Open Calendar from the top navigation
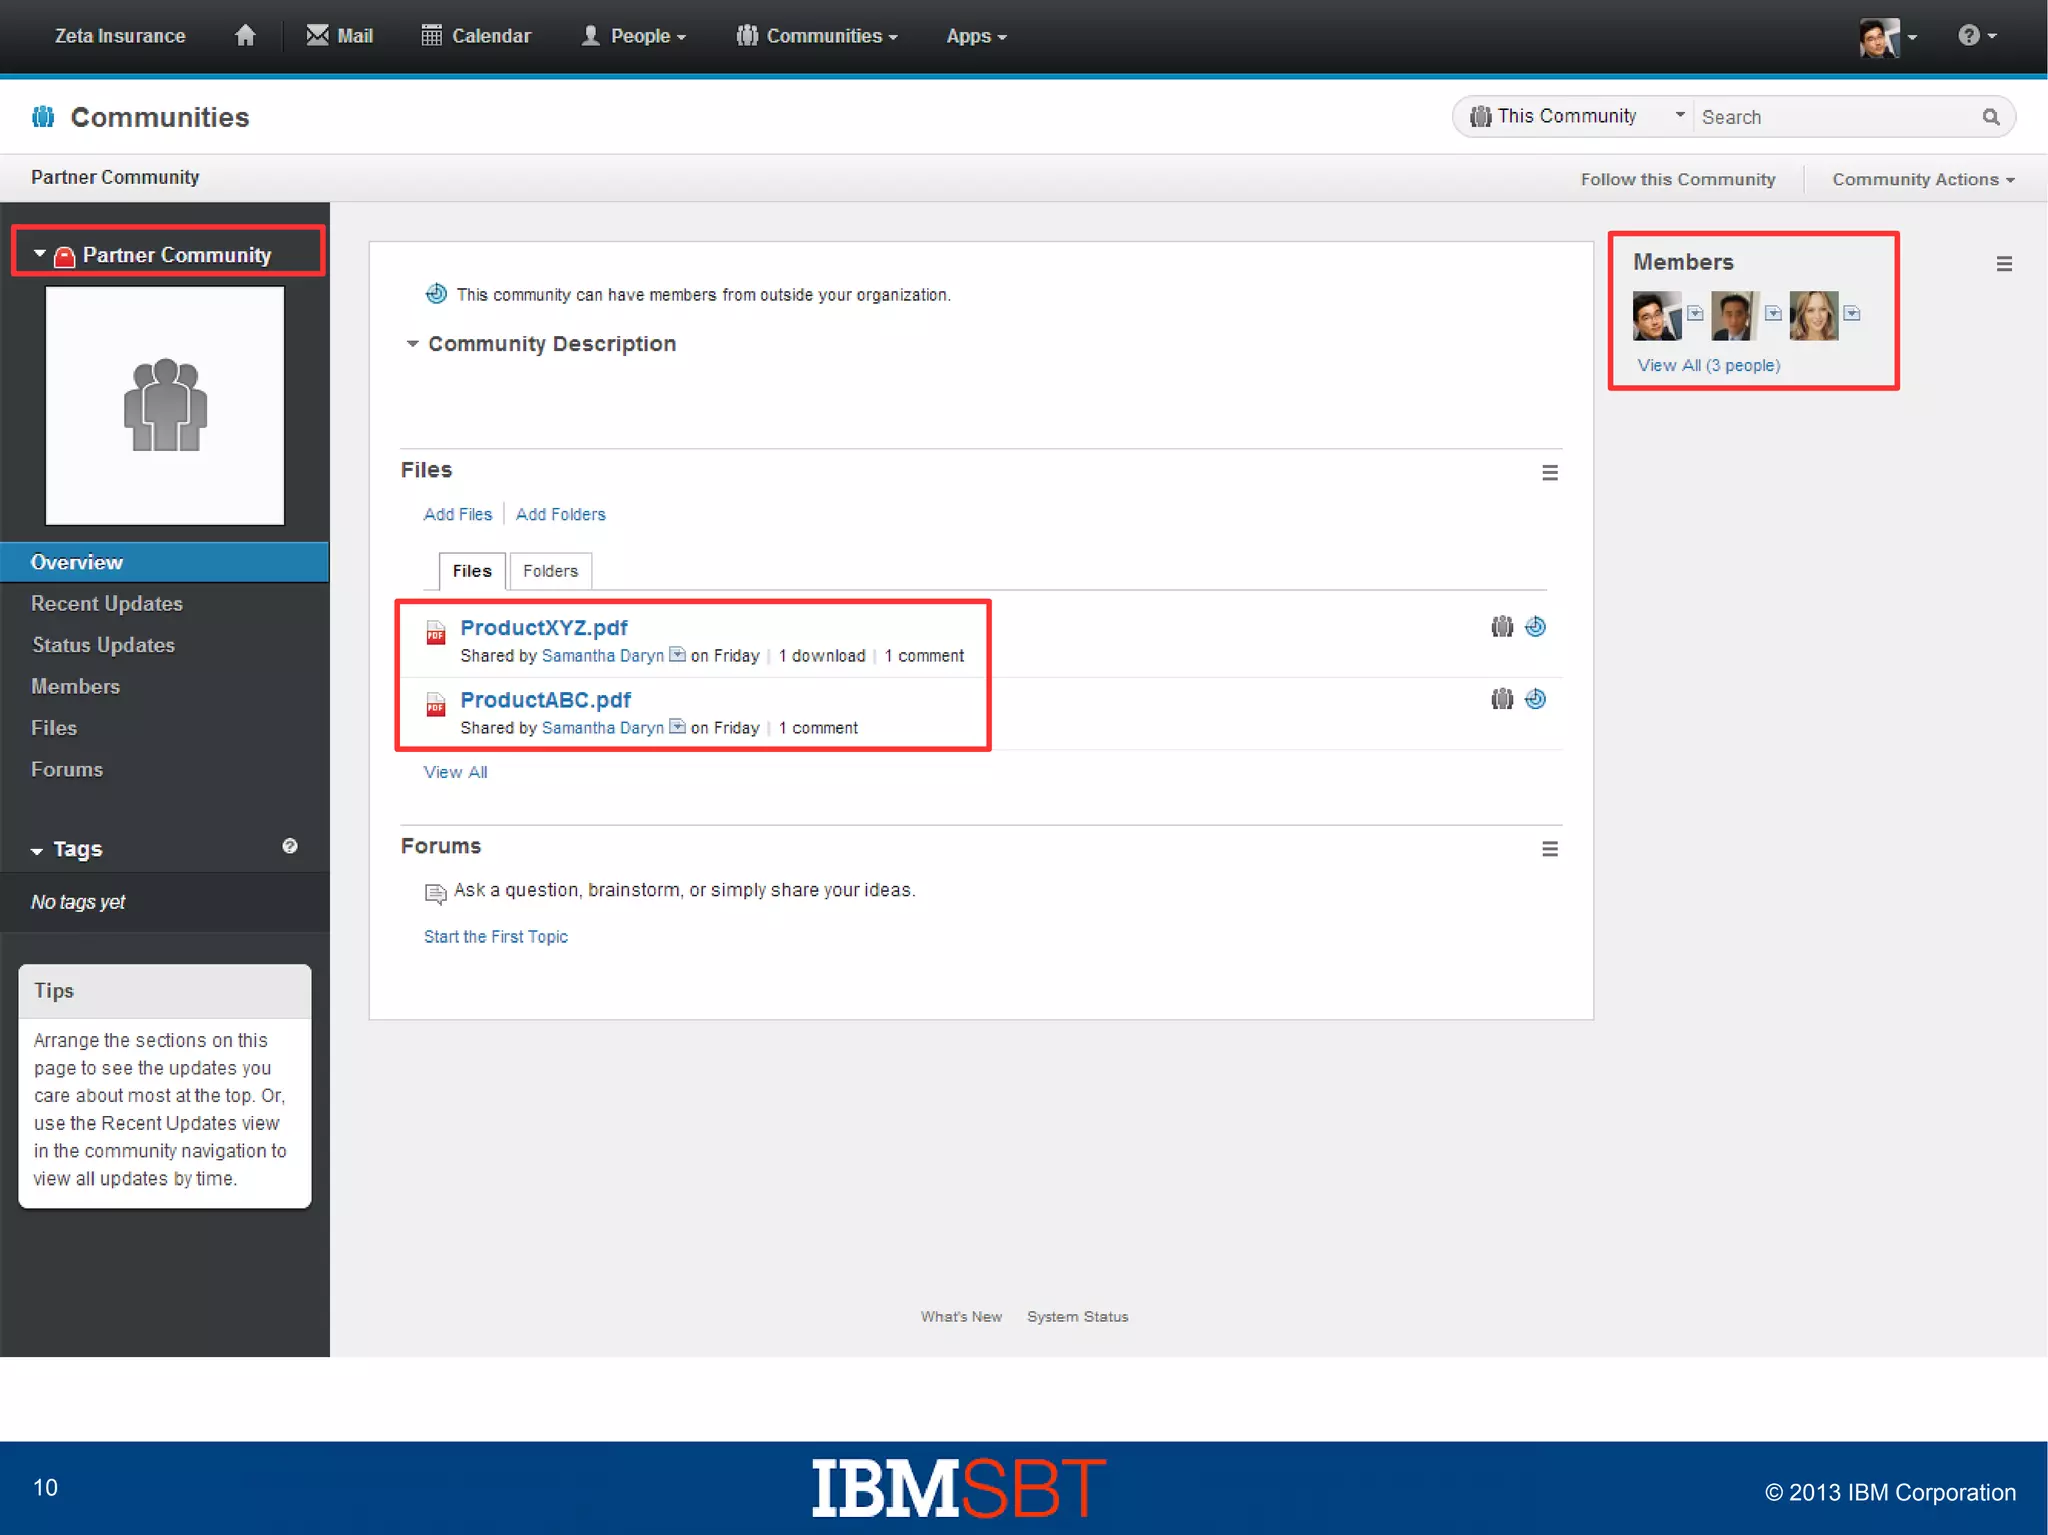 tap(476, 36)
